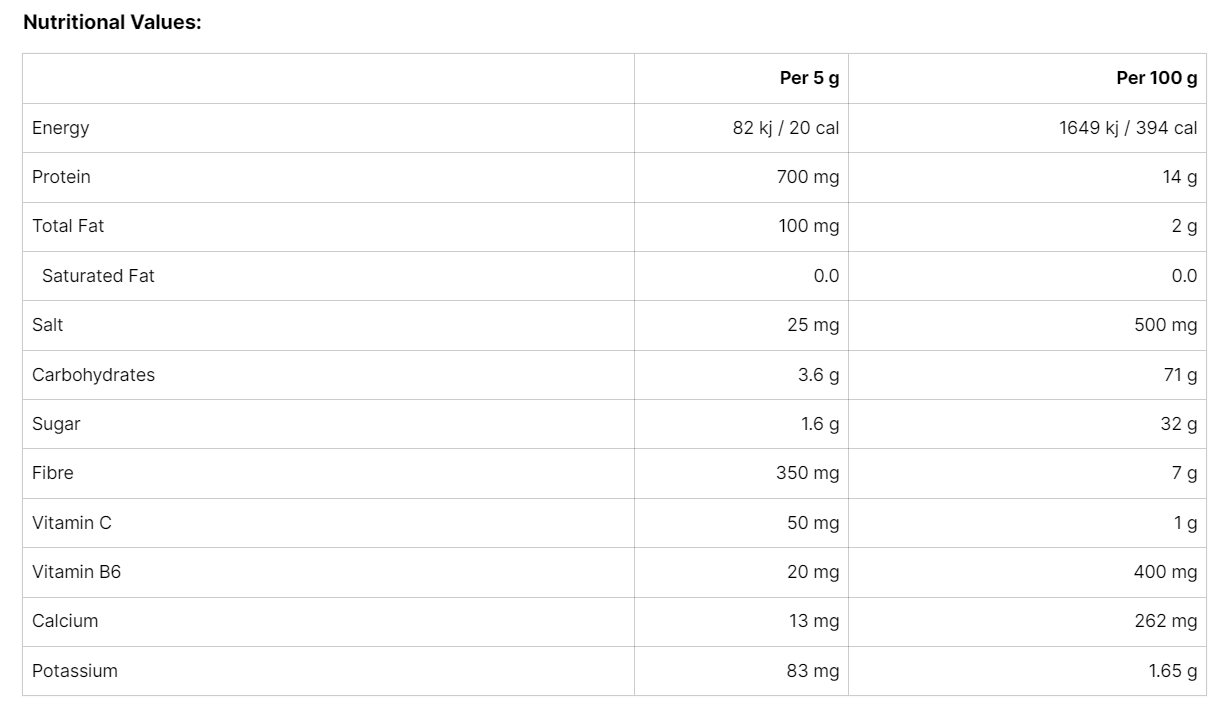
Task: Click the 262 mg calcium value
Action: pos(1165,621)
